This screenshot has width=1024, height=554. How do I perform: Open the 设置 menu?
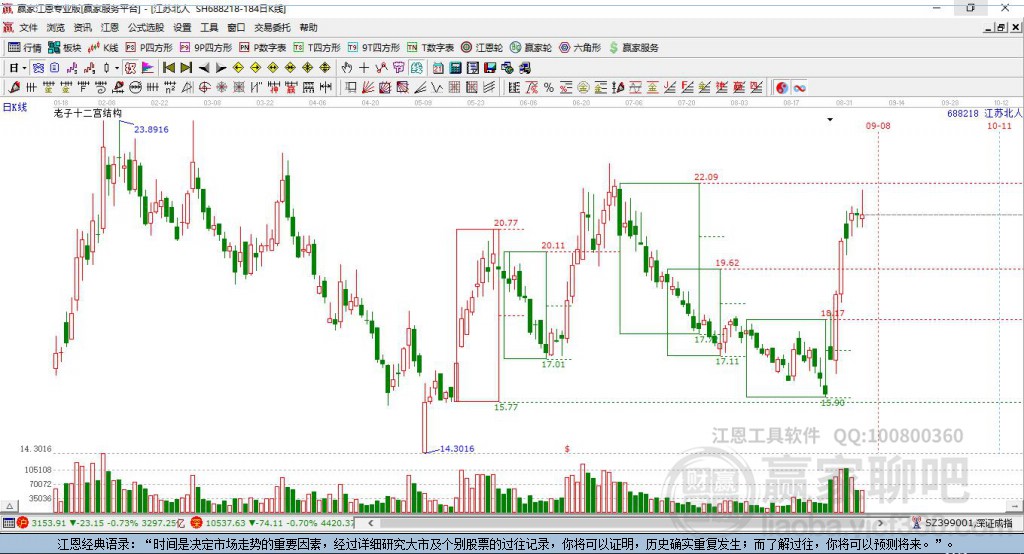(182, 27)
